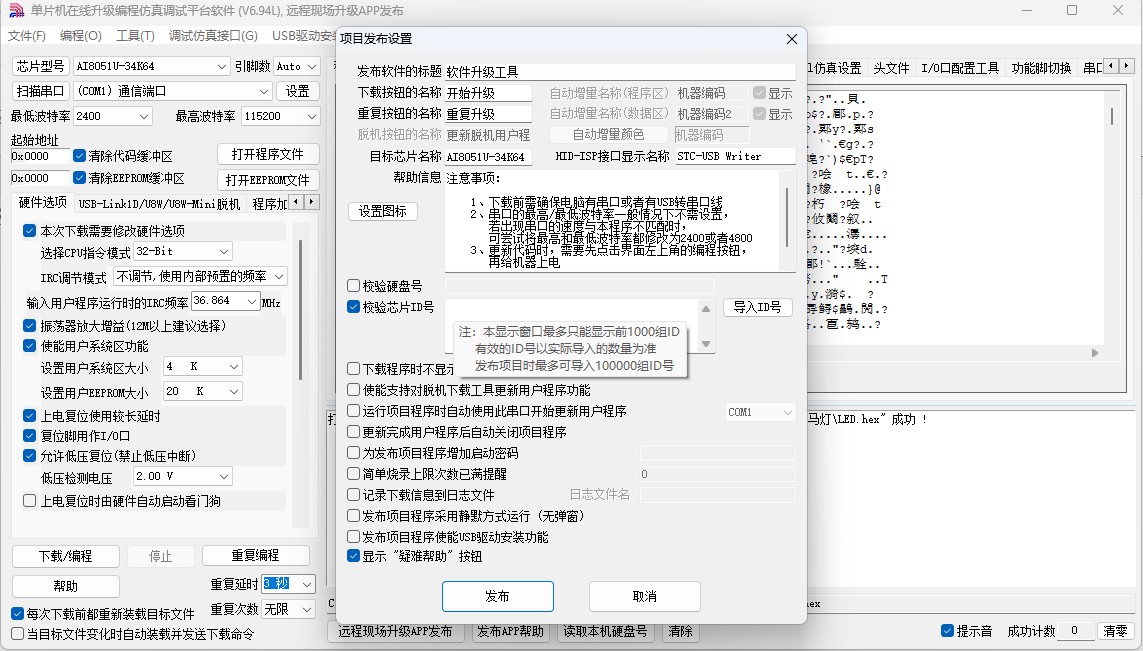Viewport: 1143px width, 651px height.
Task: Click 导入ID号 button
Action: click(757, 307)
